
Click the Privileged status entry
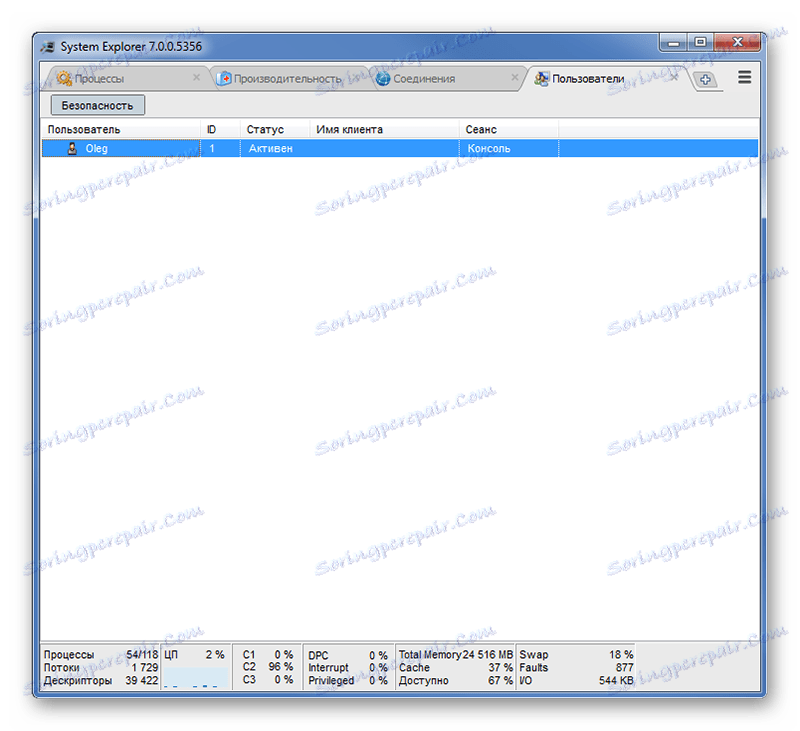coord(347,680)
